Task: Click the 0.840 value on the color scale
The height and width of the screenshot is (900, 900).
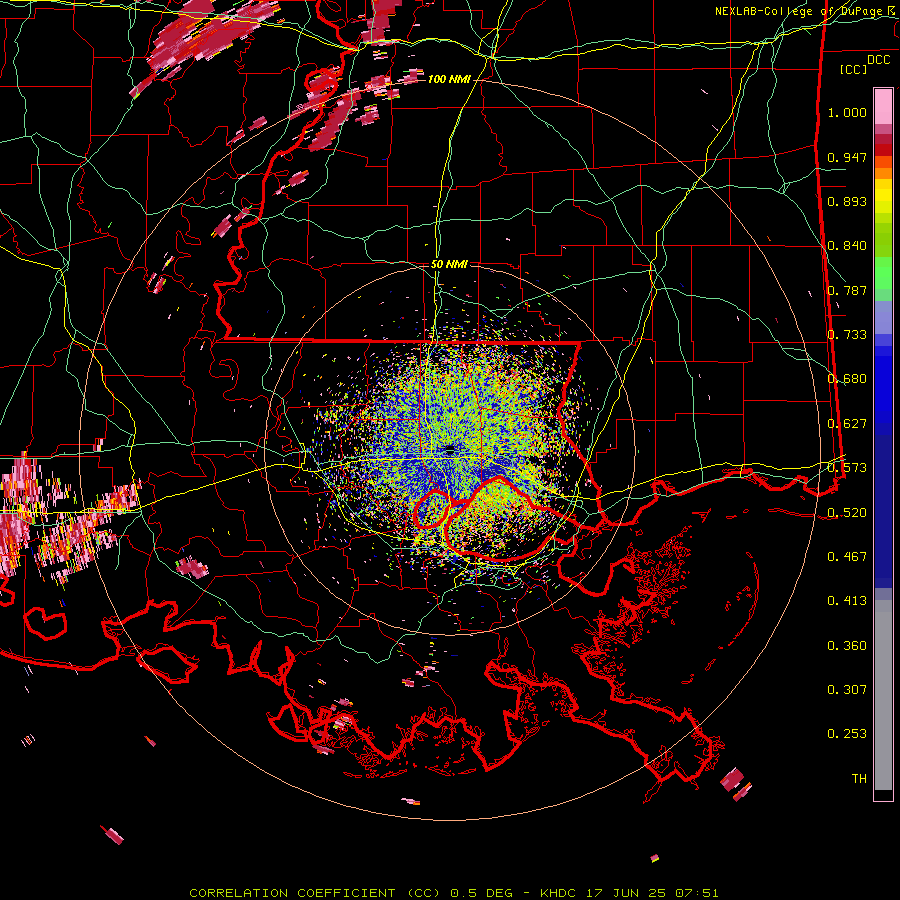Action: (847, 246)
